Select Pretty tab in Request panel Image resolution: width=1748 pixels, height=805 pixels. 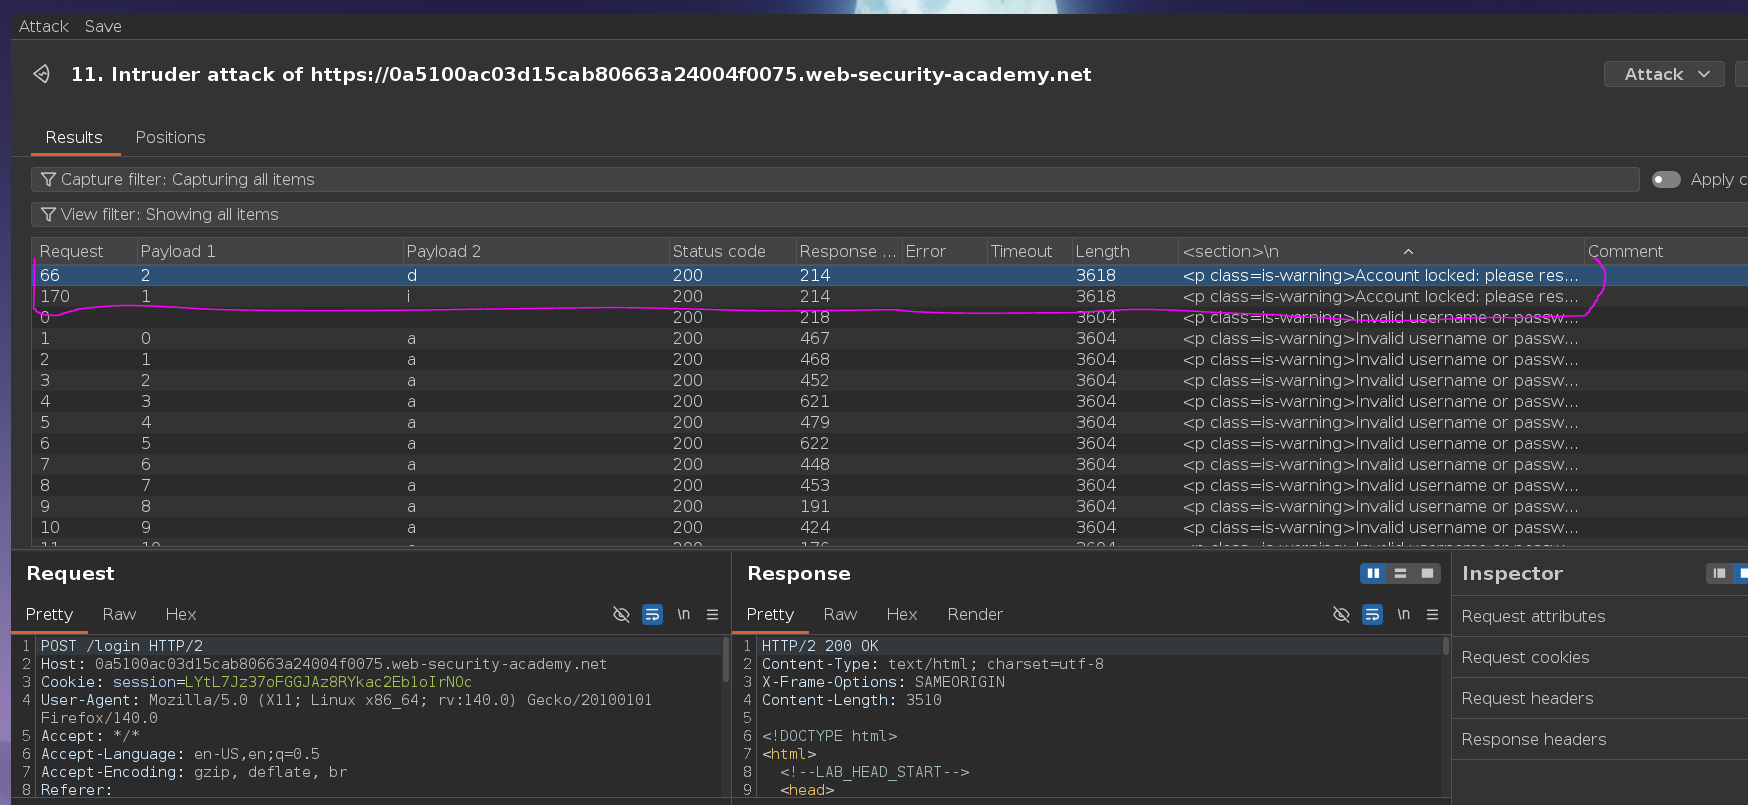49,614
